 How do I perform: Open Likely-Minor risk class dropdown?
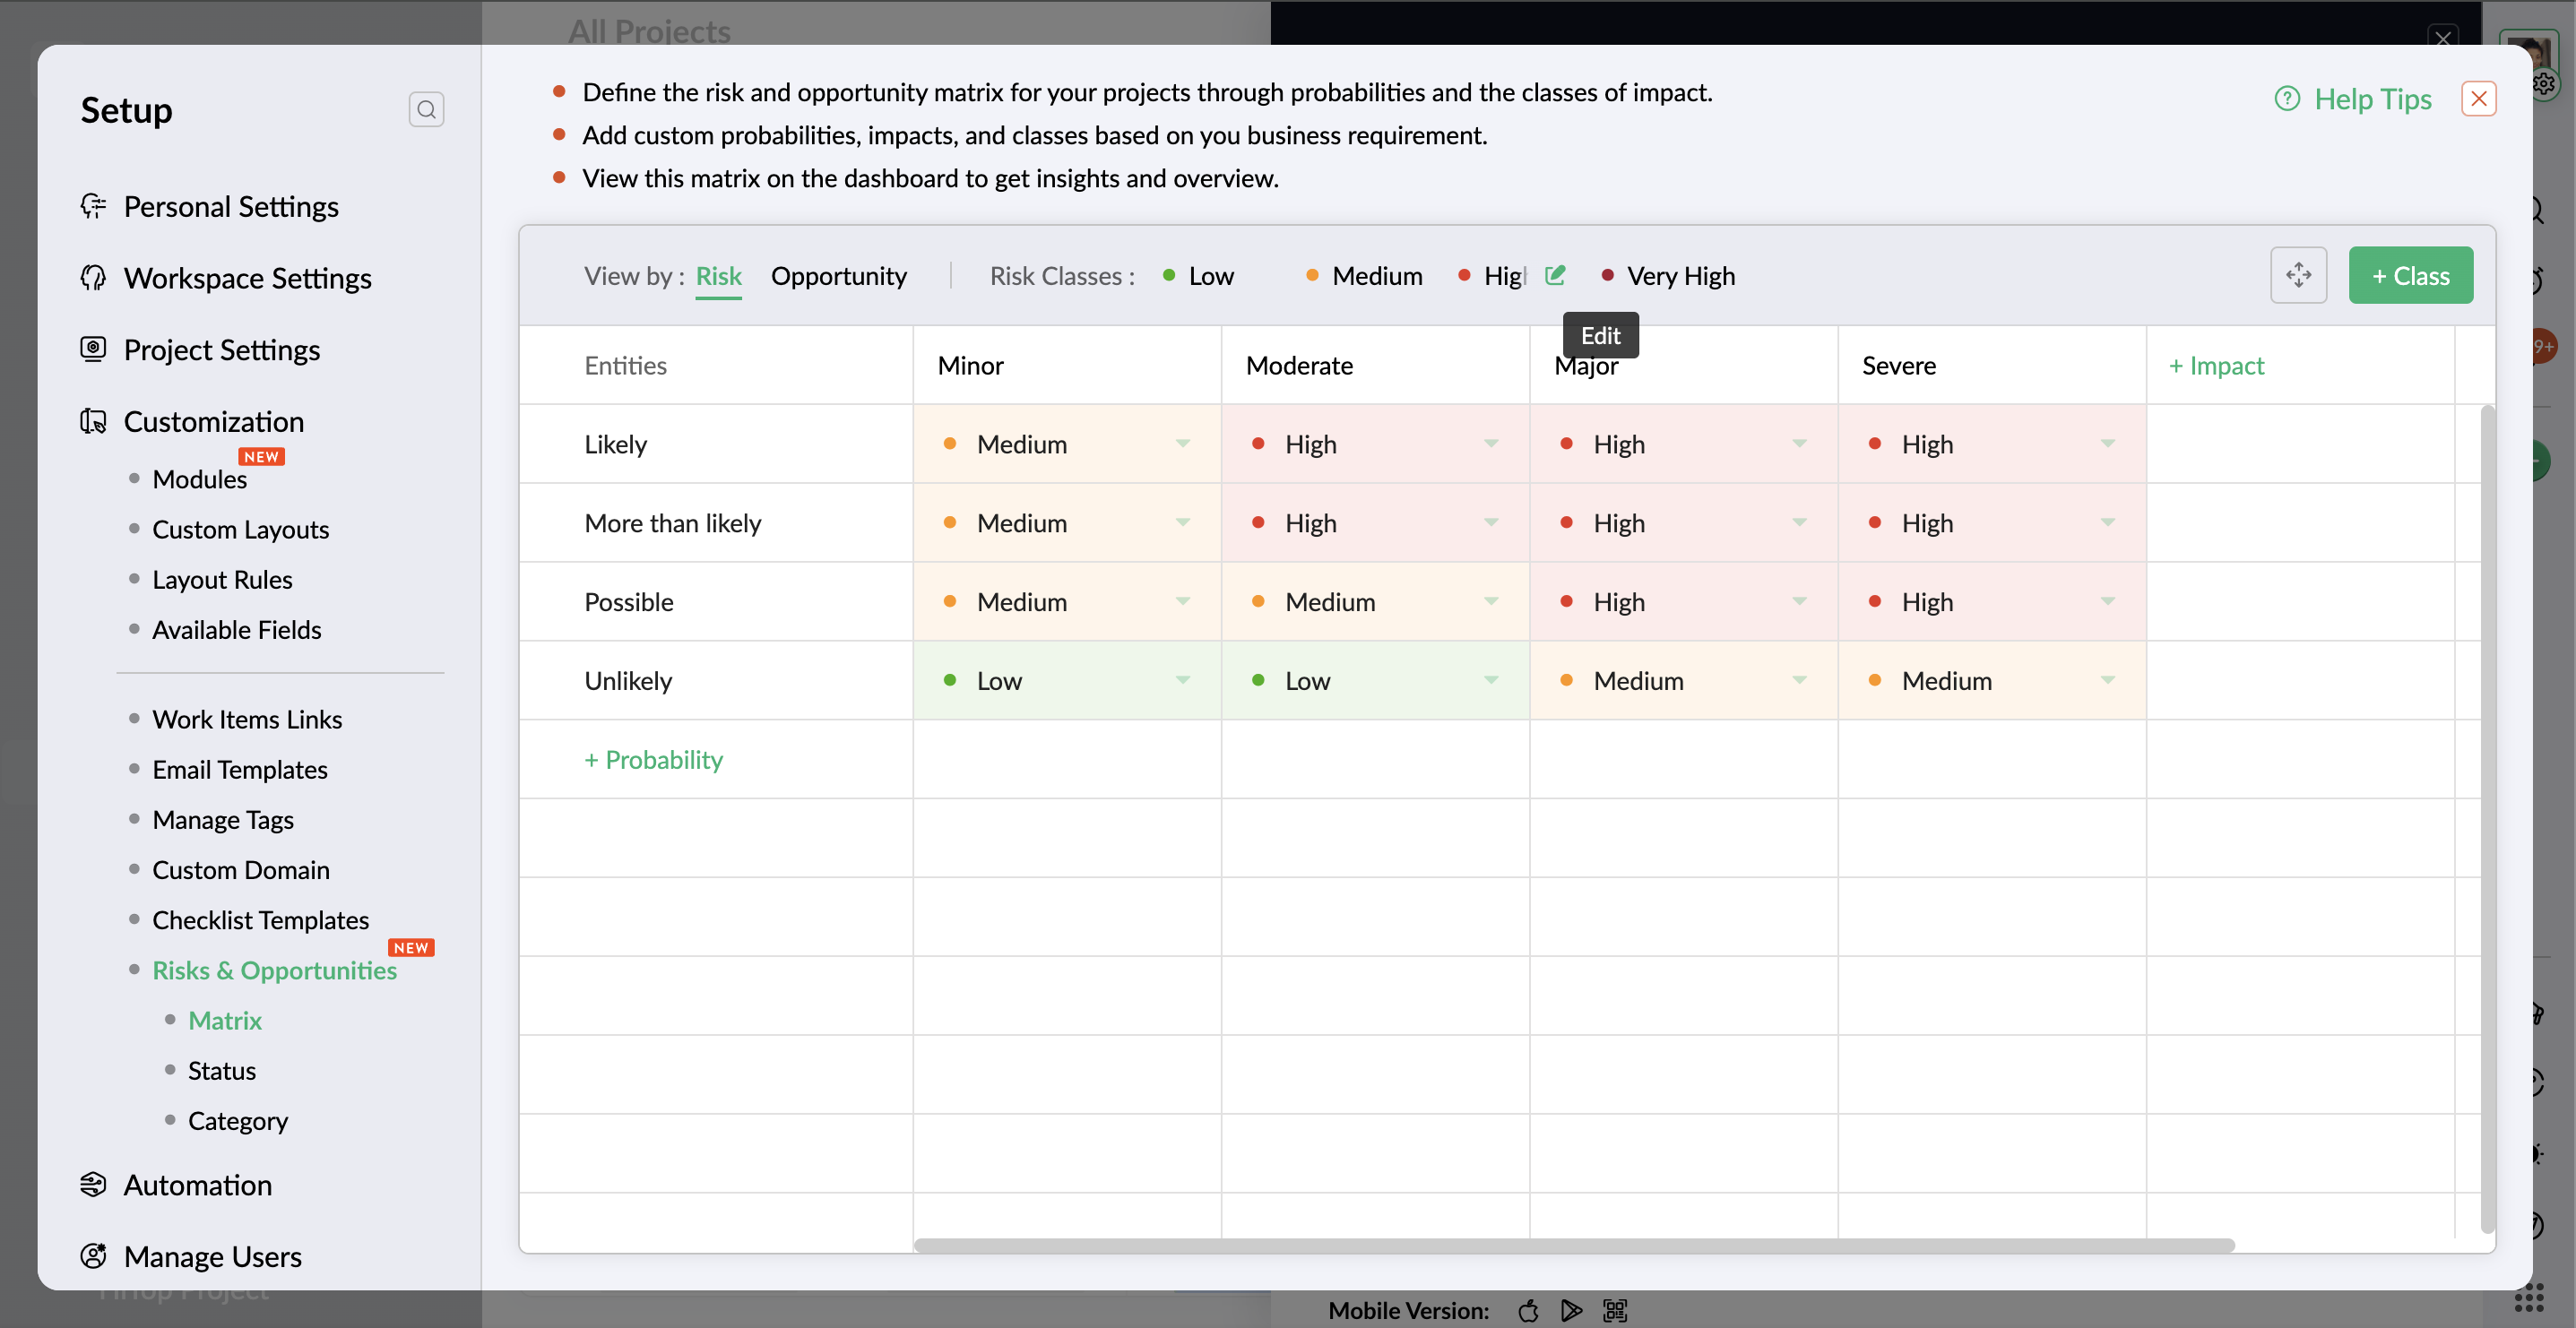tap(1183, 444)
